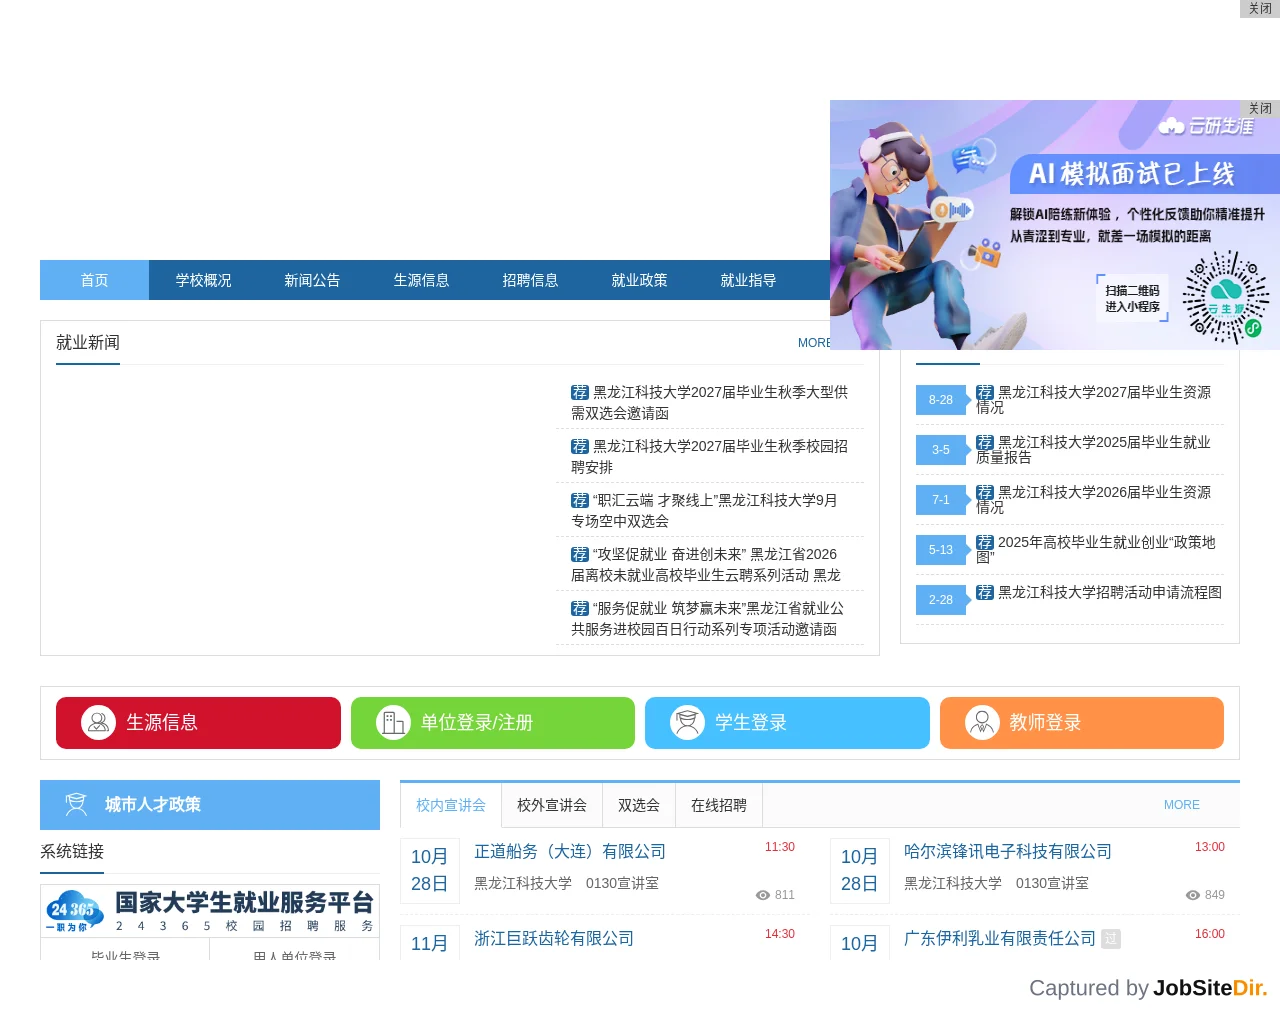The height and width of the screenshot is (1018, 1280).
Task: Click MORE in the 宣讲会 tab bar
Action: point(1182,805)
